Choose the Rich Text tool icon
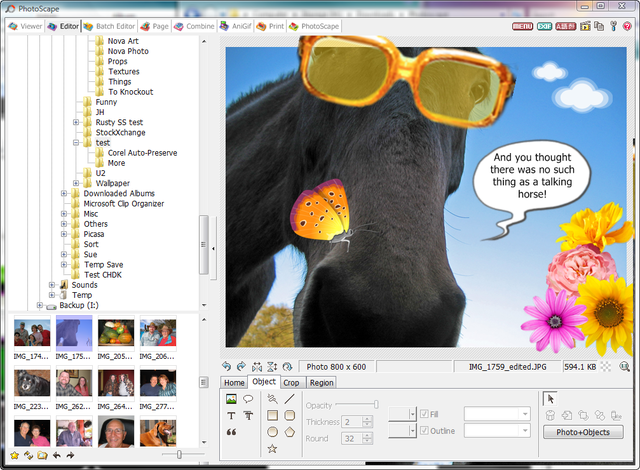Viewport: 640px width, 470px height. coord(248,415)
